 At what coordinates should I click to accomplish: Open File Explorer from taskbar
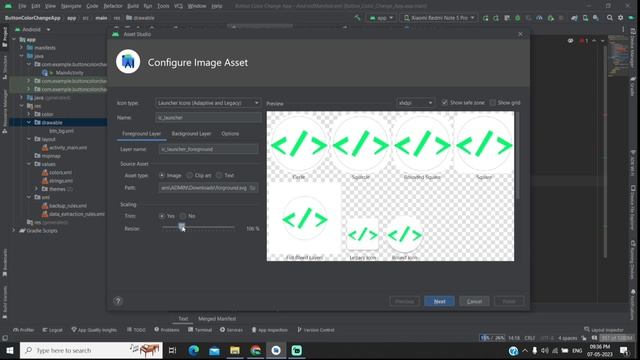(235, 350)
